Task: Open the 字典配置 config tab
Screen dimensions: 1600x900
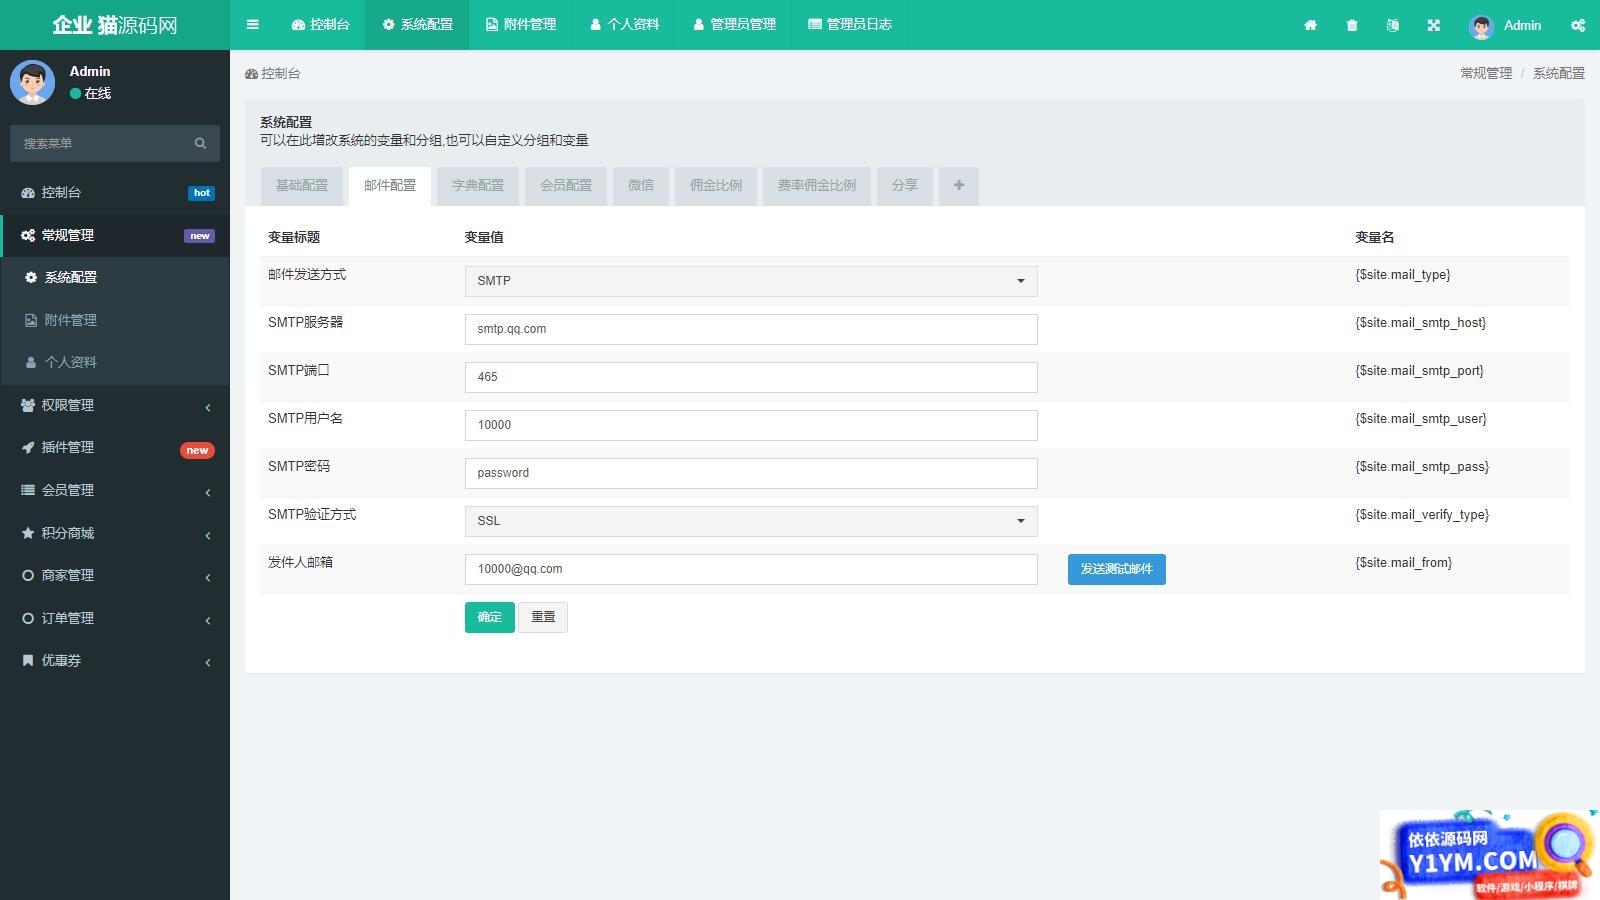Action: click(478, 186)
